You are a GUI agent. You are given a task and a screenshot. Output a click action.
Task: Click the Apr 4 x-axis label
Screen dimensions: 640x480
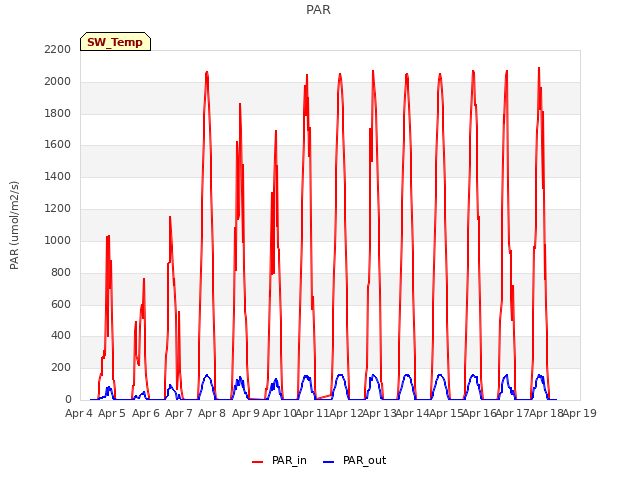(x=79, y=413)
